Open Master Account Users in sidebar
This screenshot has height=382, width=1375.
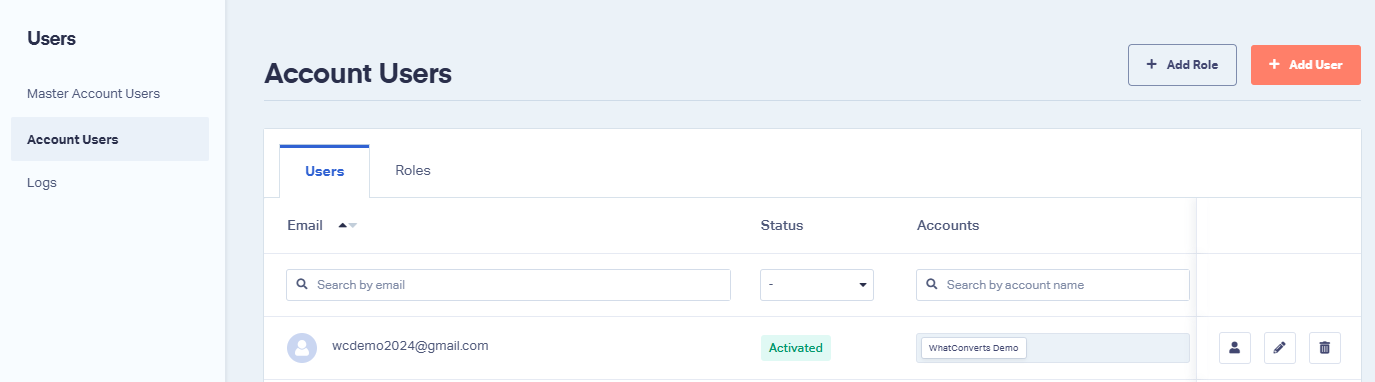pyautogui.click(x=93, y=94)
